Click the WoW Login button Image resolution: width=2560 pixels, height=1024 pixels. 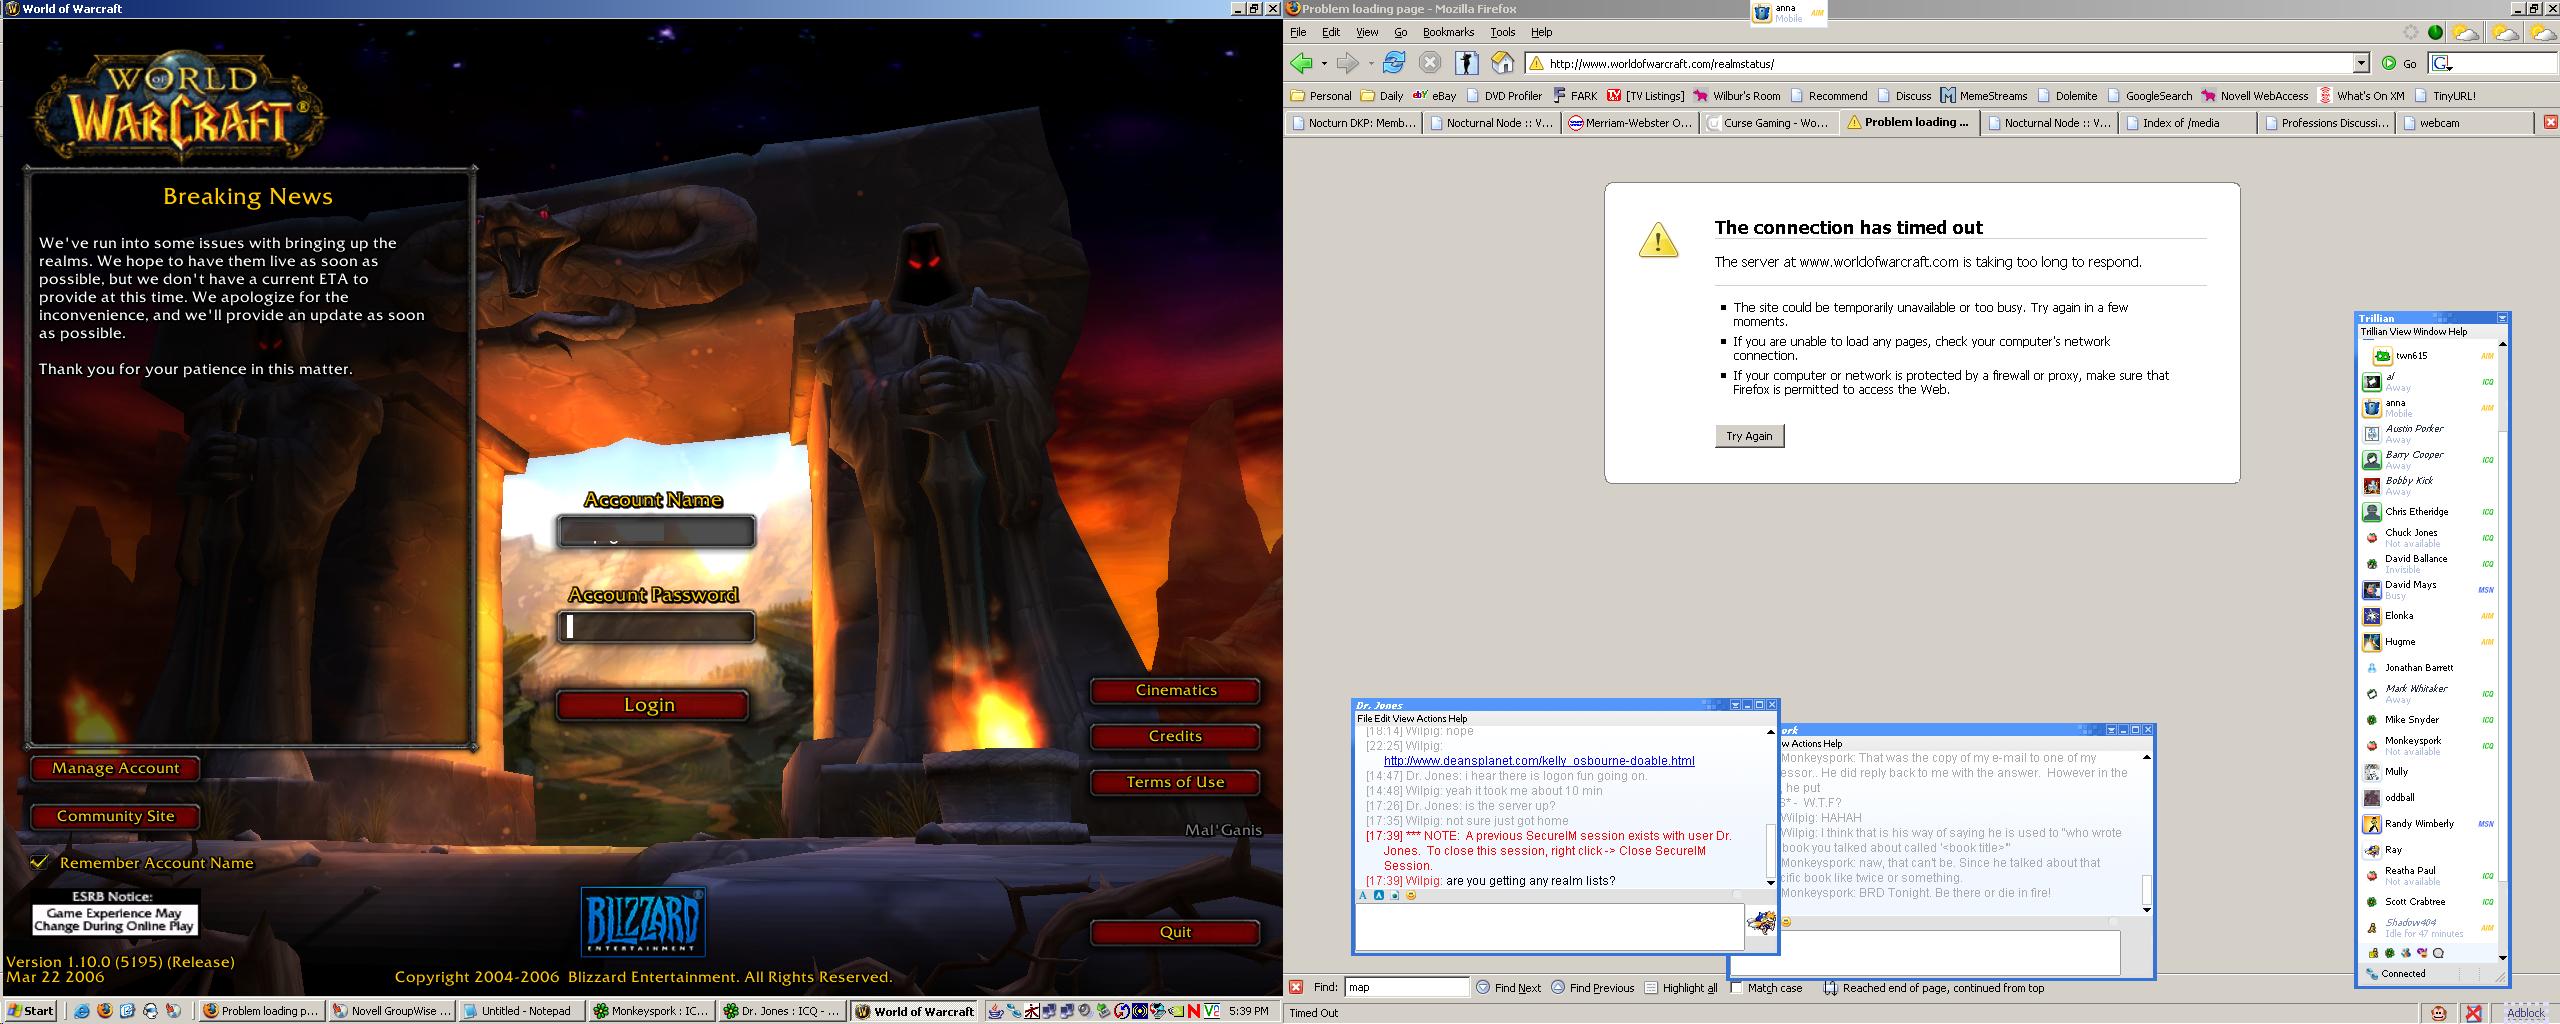(651, 705)
